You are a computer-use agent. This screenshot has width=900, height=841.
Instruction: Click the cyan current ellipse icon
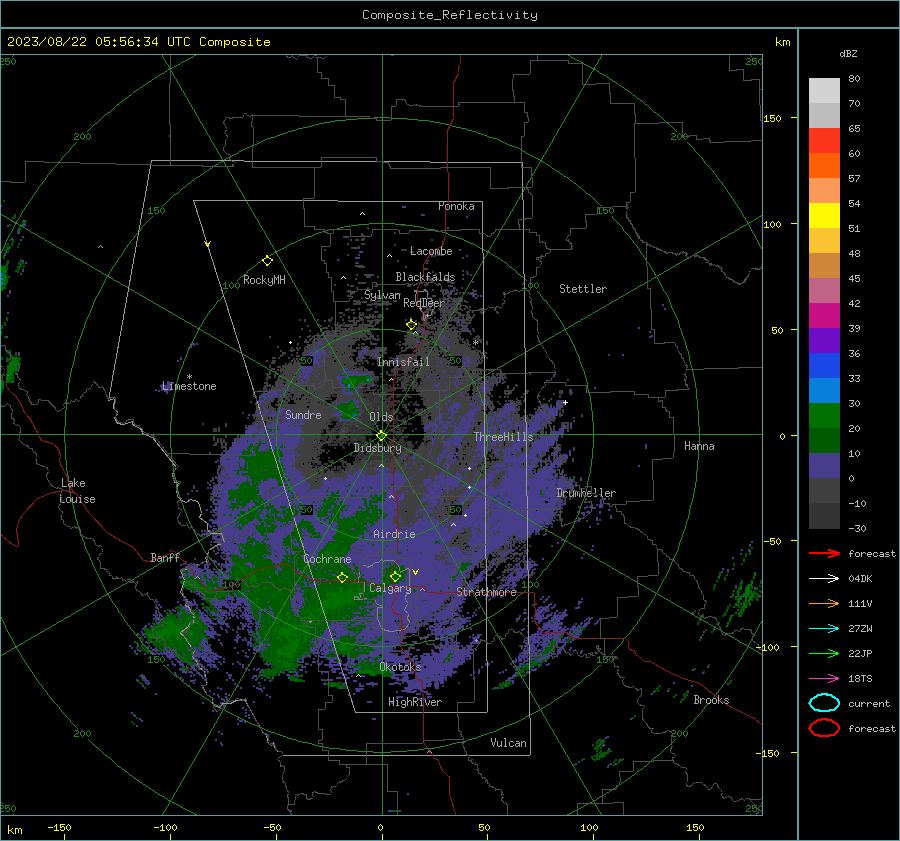click(x=824, y=703)
